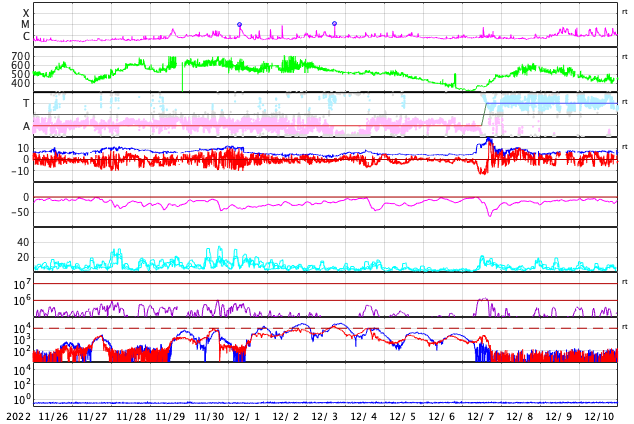The width and height of the screenshot is (634, 424).
Task: Click the rt label beside the T/A sector panel
Action: 625,101
